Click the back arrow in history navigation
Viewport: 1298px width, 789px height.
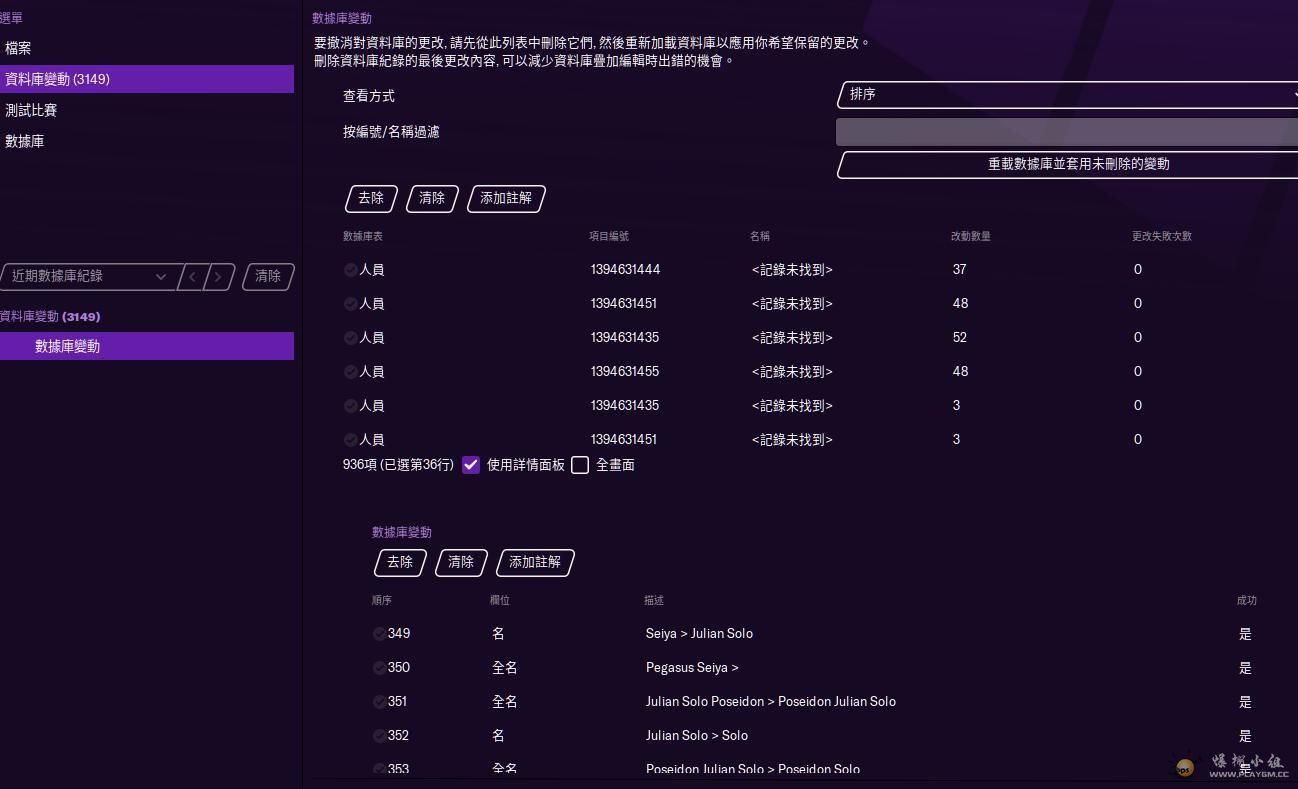[192, 277]
